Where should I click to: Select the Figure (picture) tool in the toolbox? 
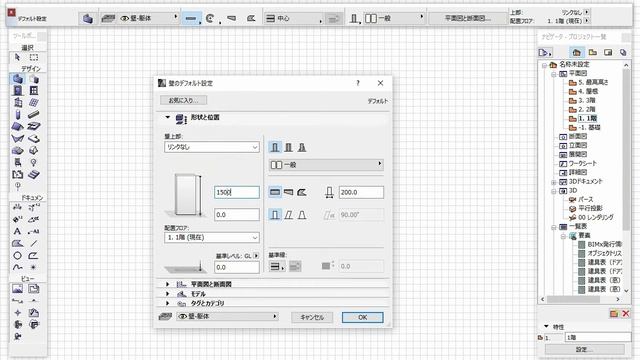point(18,289)
